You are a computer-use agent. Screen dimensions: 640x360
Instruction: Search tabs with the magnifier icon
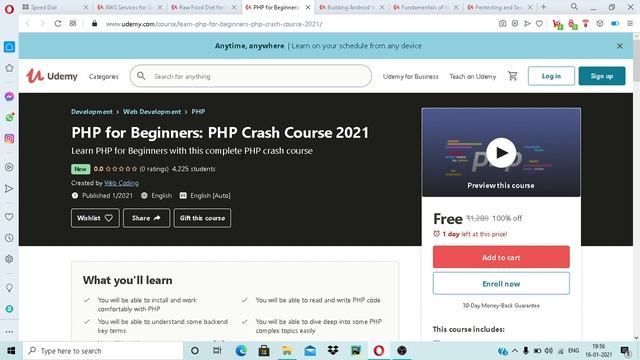coord(574,7)
